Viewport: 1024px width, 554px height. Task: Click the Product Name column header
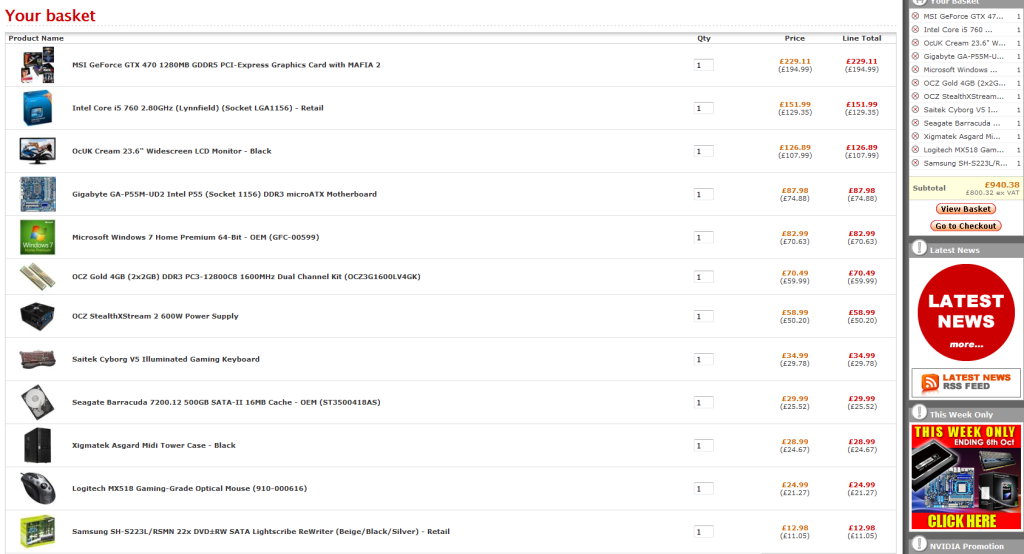point(36,39)
